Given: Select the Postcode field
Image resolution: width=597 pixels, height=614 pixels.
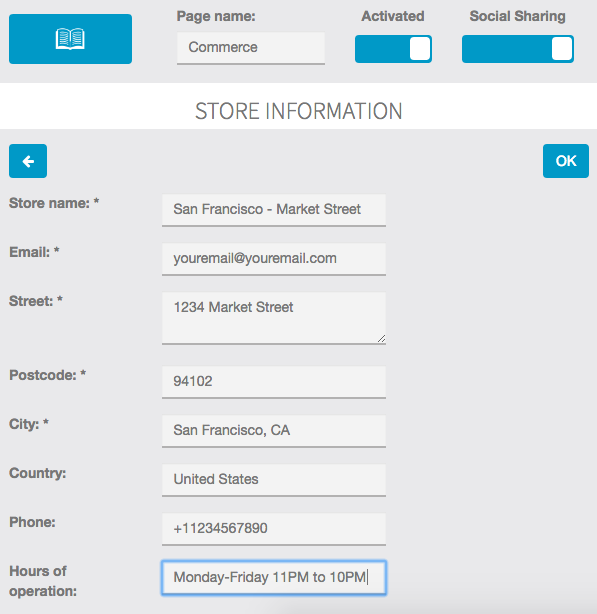Looking at the screenshot, I should (x=274, y=382).
